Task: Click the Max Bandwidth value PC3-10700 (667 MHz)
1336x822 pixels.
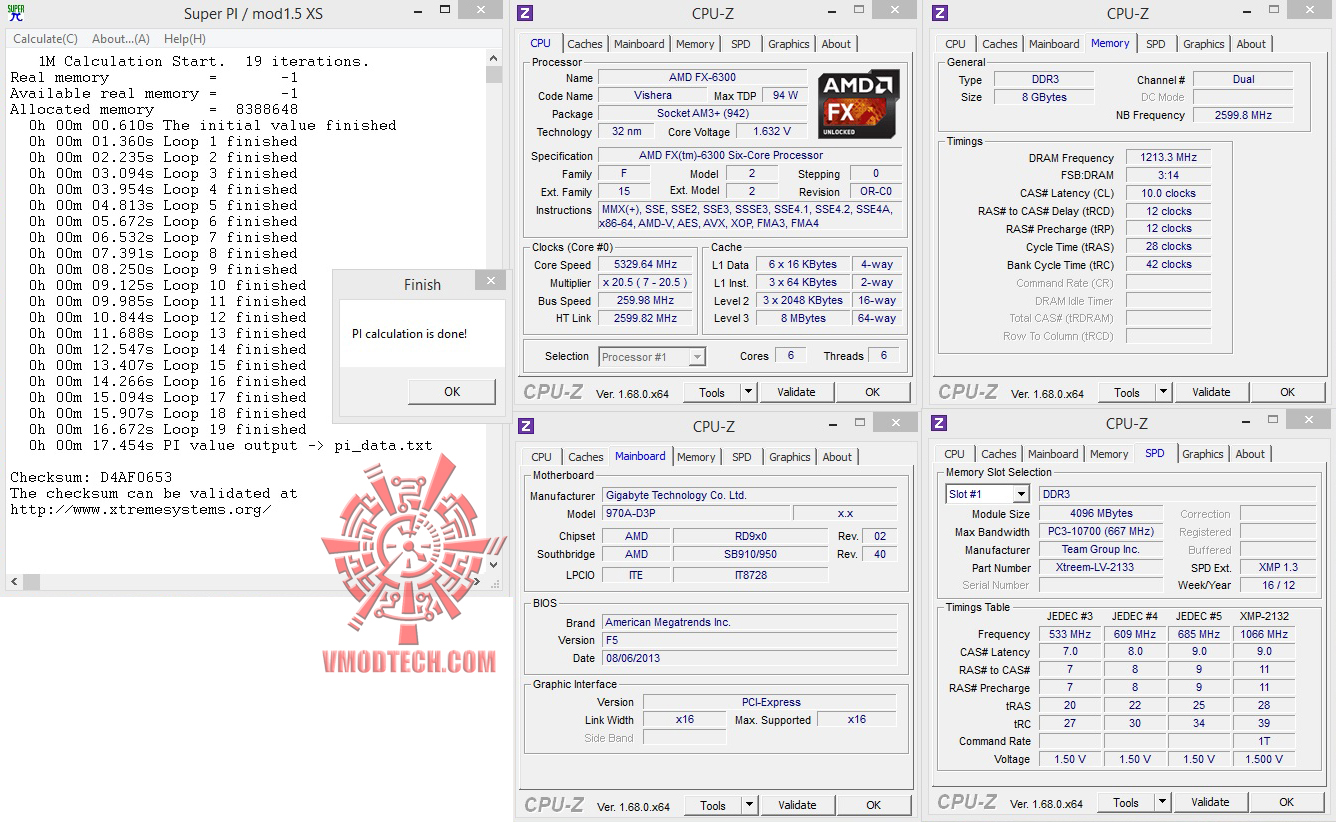Action: [1100, 532]
